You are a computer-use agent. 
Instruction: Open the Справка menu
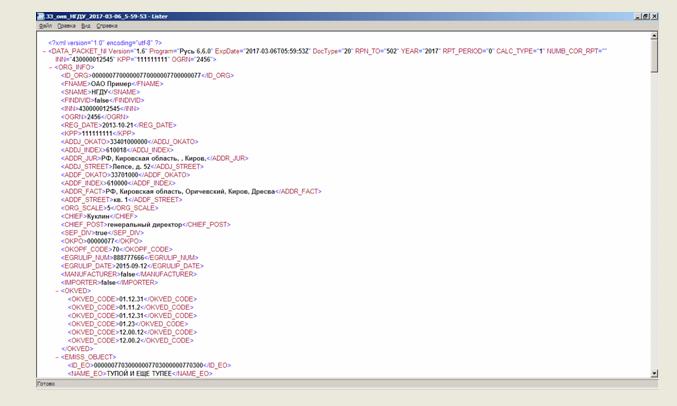pos(107,26)
